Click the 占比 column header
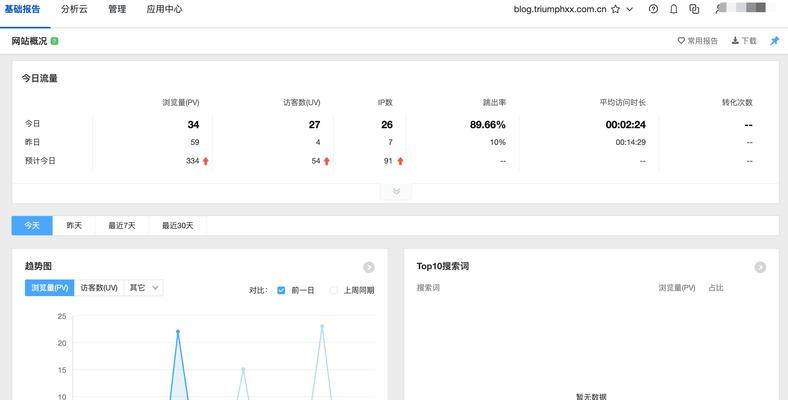 [x=716, y=288]
